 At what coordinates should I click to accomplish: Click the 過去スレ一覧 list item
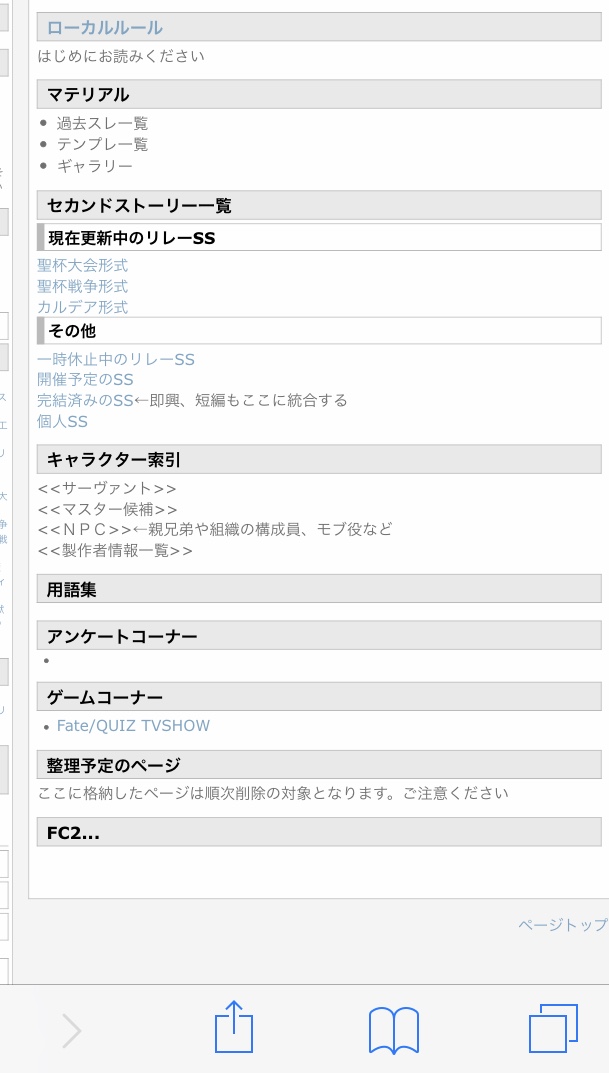102,123
